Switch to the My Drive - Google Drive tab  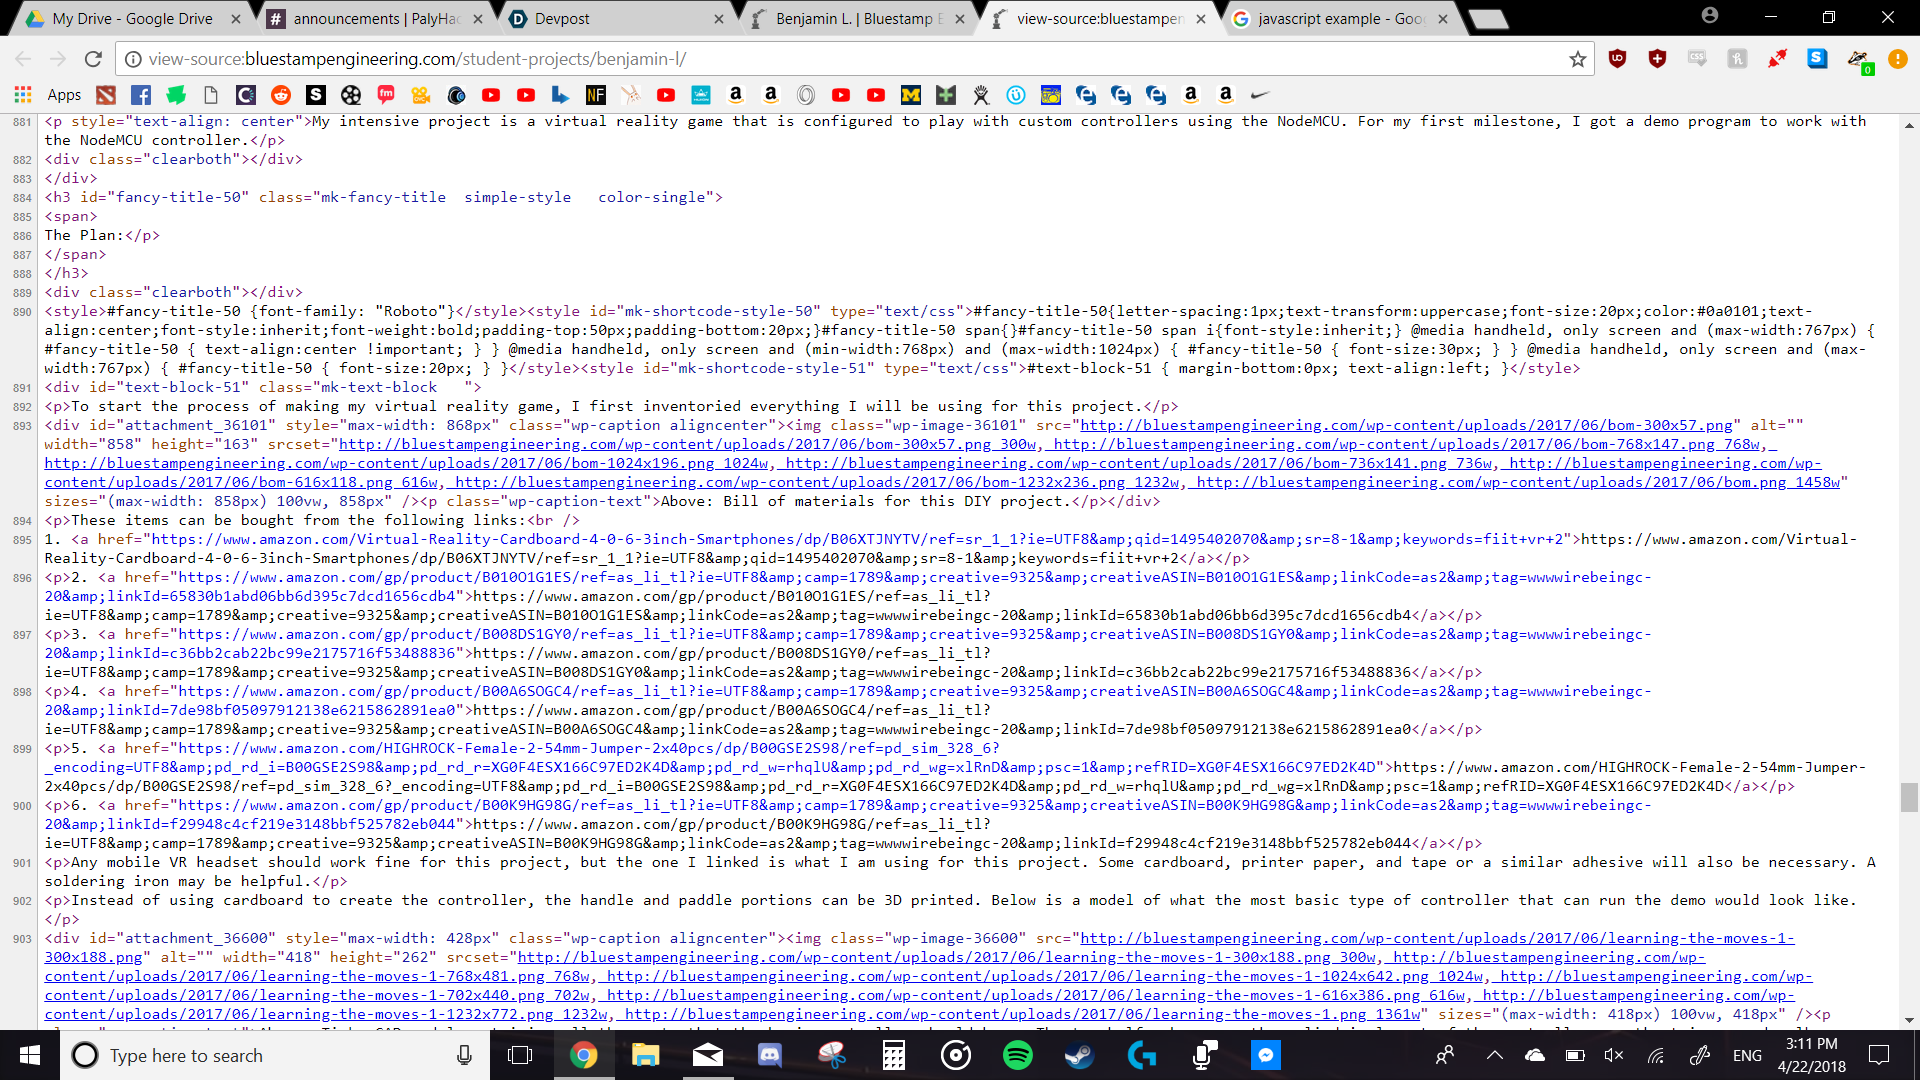click(131, 18)
